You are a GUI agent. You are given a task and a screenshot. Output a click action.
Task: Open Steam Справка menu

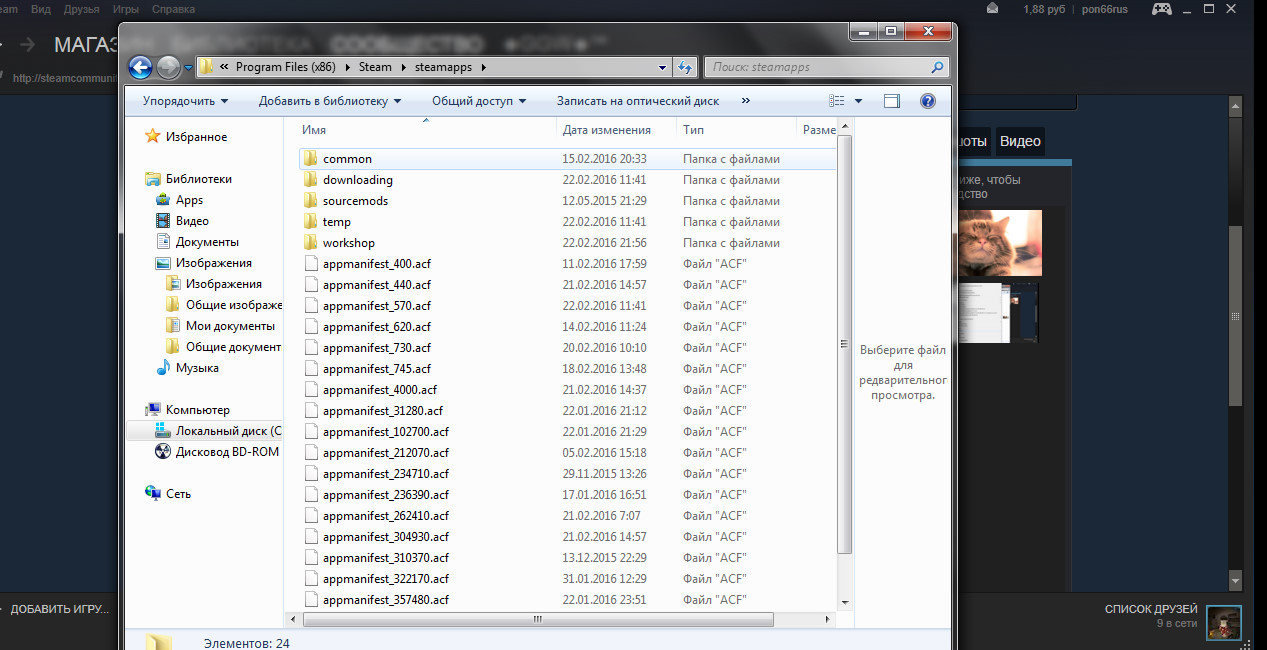pos(173,9)
